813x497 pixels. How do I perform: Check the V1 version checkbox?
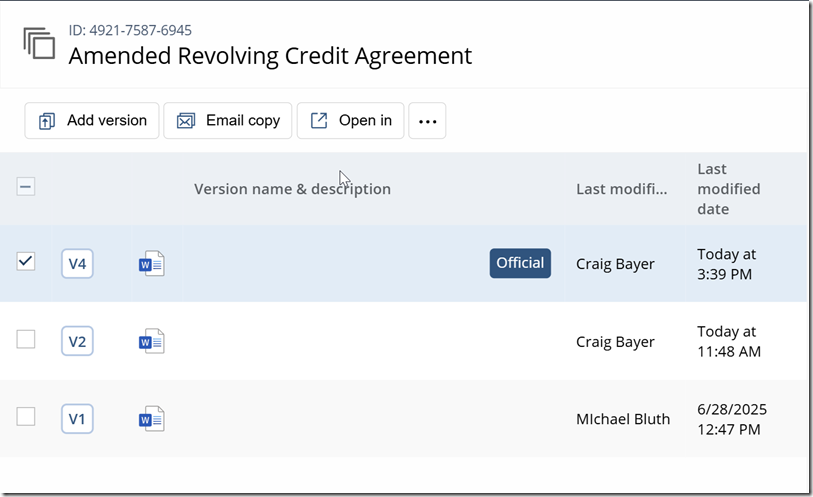pyautogui.click(x=26, y=417)
